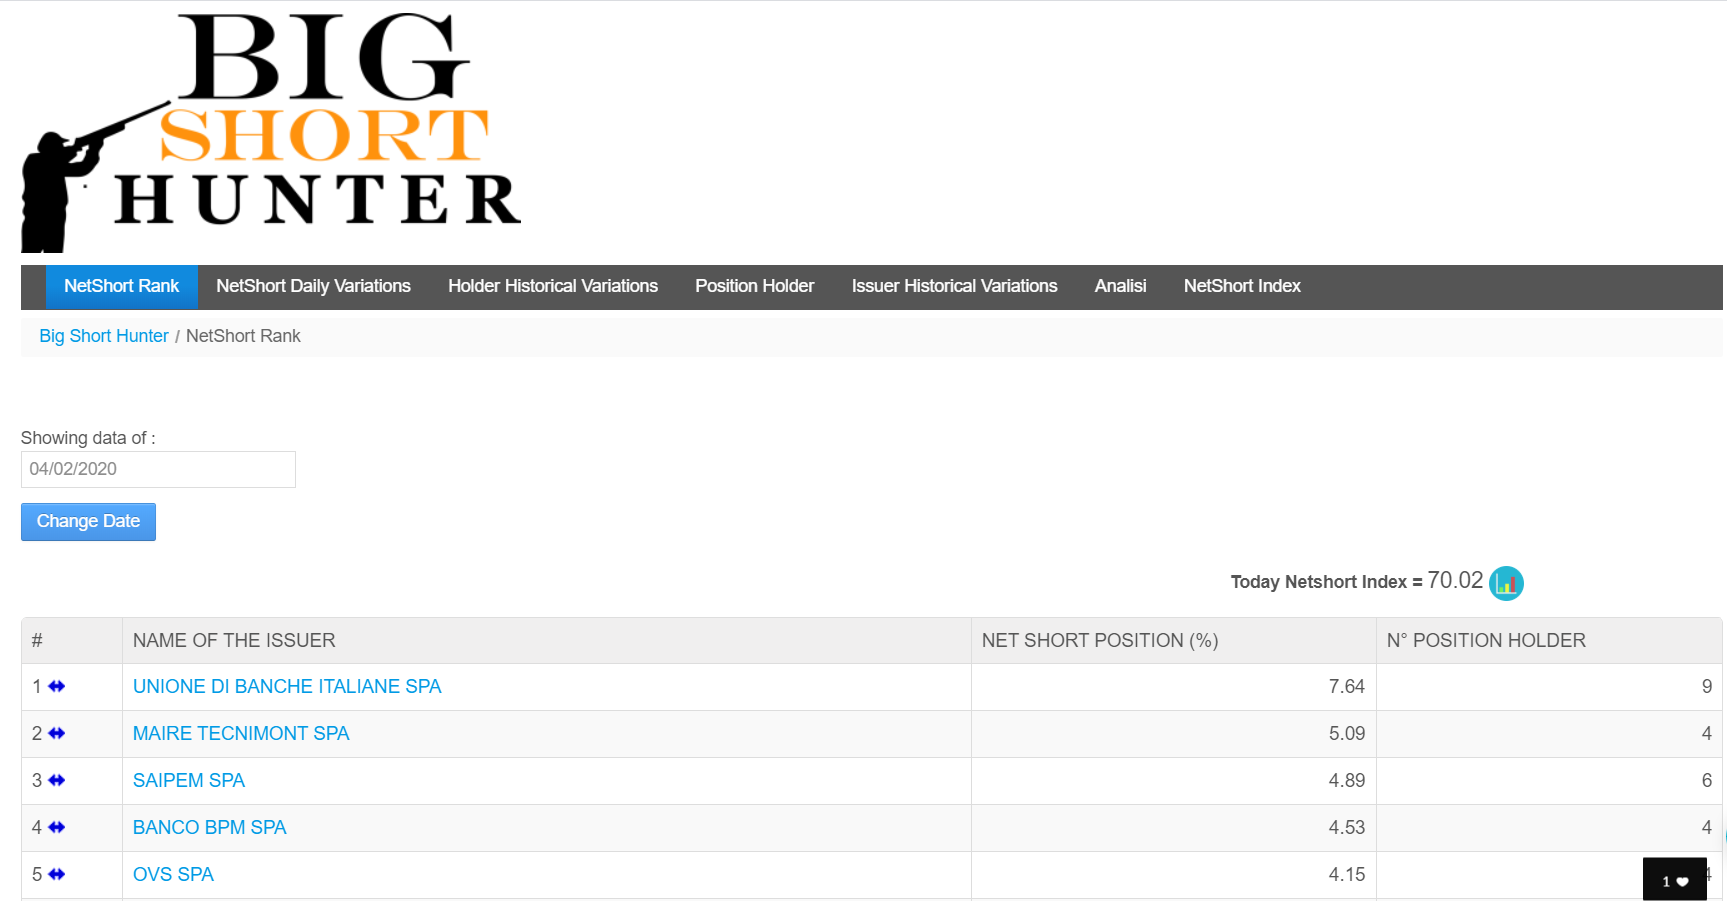Image resolution: width=1727 pixels, height=901 pixels.
Task: Click net short value 7.64
Action: (x=1347, y=687)
